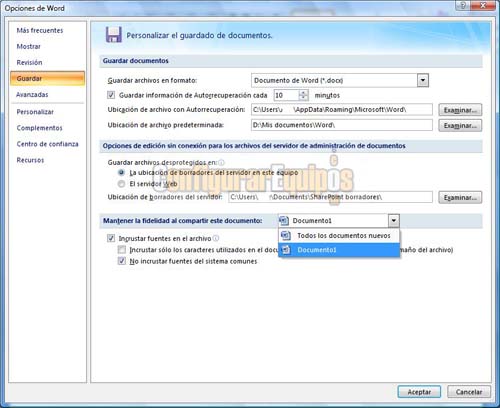This screenshot has width=500, height=408.
Task: Decrease autorecovery minutes with down arrow
Action: (303, 98)
